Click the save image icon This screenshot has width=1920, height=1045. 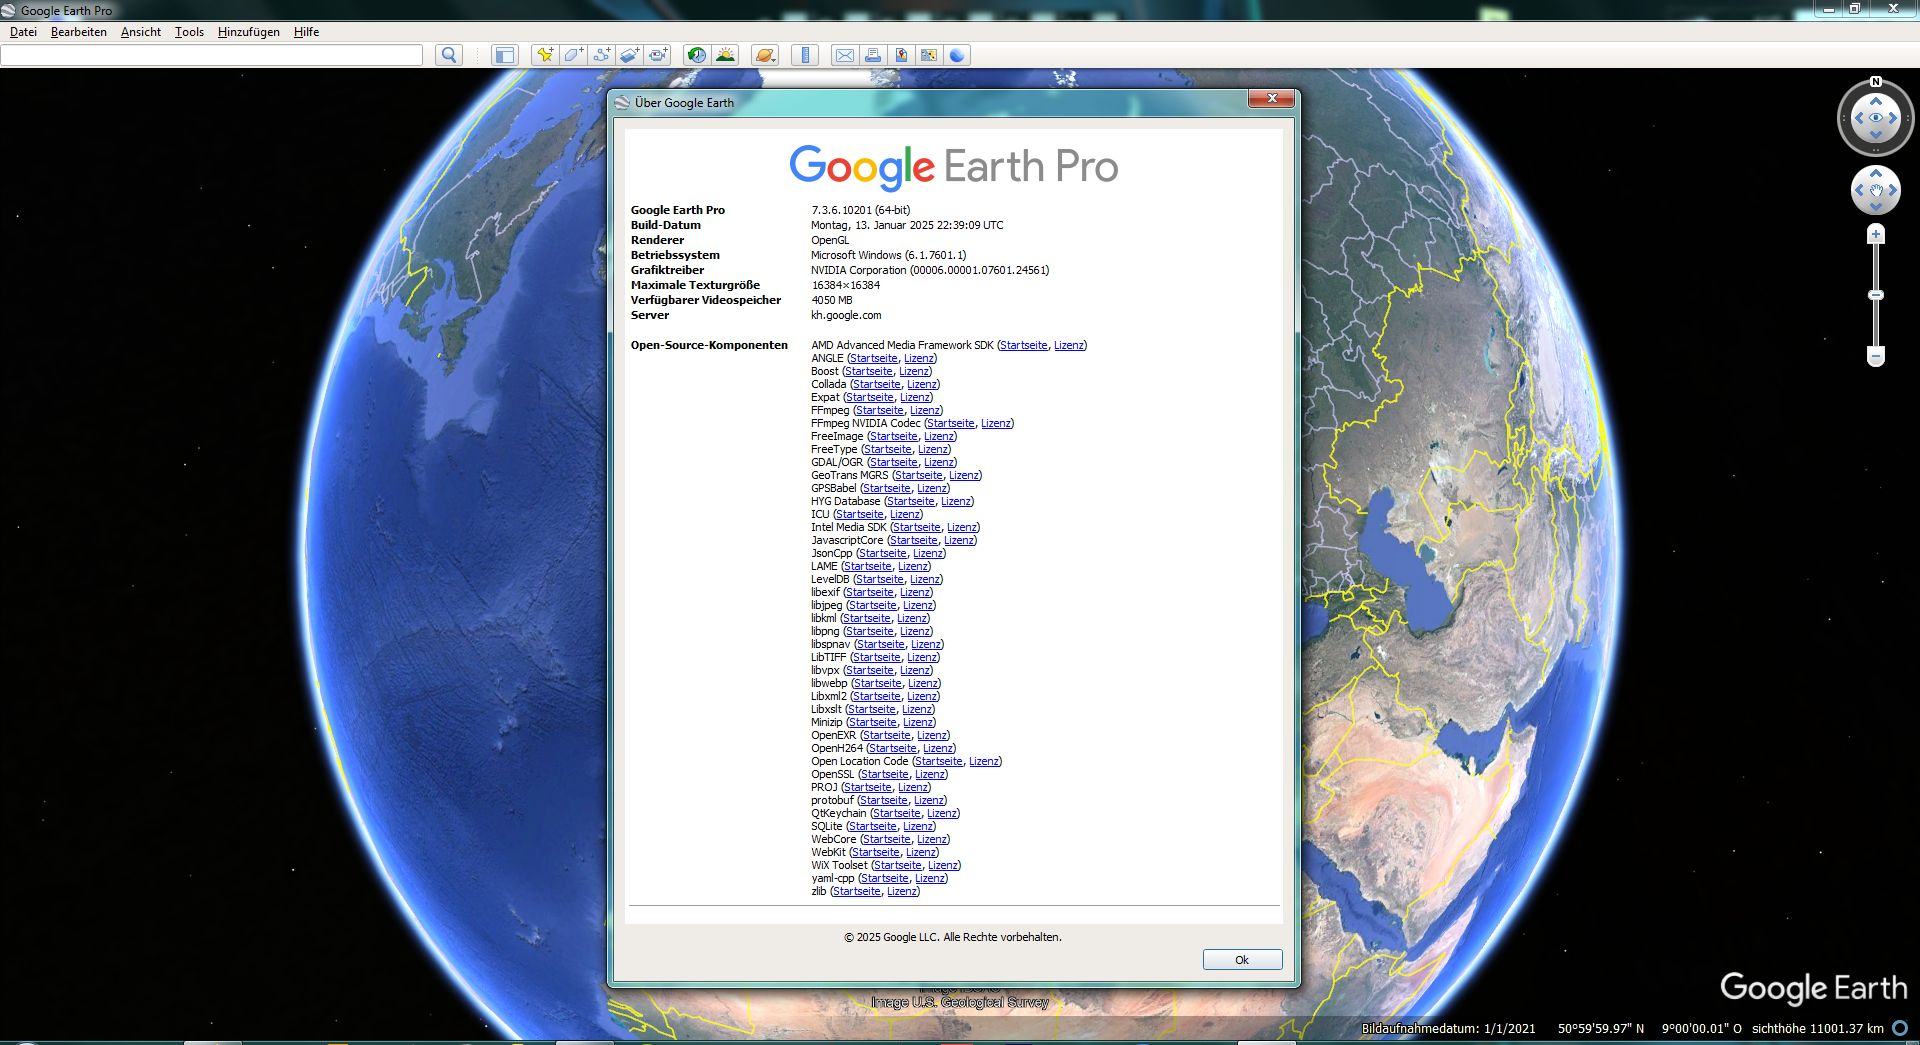tap(901, 55)
